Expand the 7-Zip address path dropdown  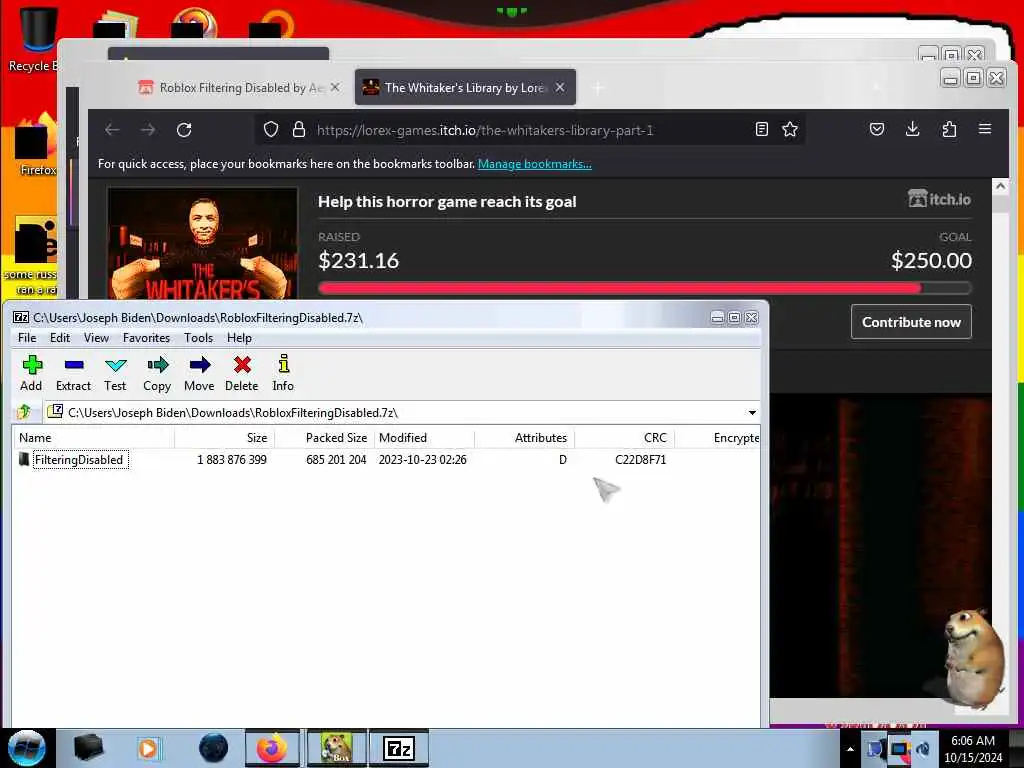pos(752,413)
